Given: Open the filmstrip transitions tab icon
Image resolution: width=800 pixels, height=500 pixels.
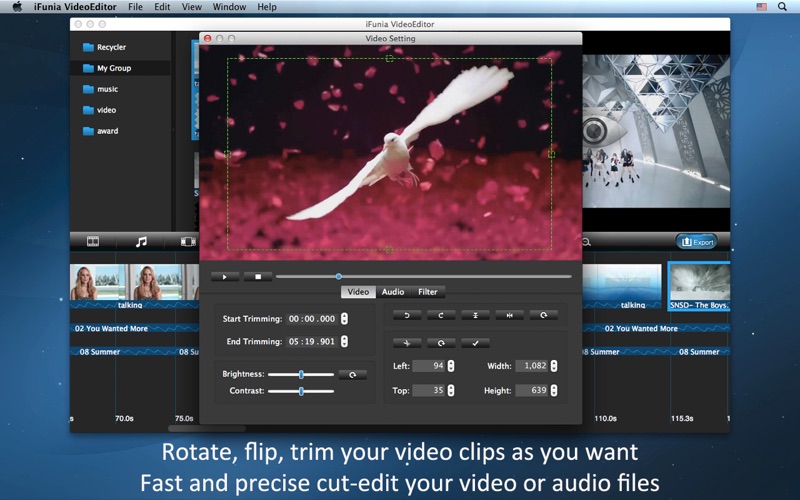Looking at the screenshot, I should (x=188, y=241).
